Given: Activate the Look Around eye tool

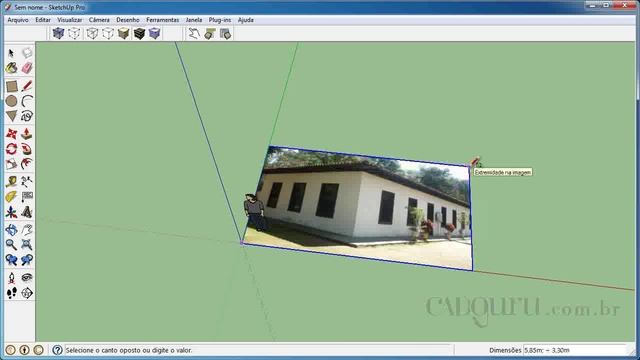Looking at the screenshot, I should [x=27, y=278].
